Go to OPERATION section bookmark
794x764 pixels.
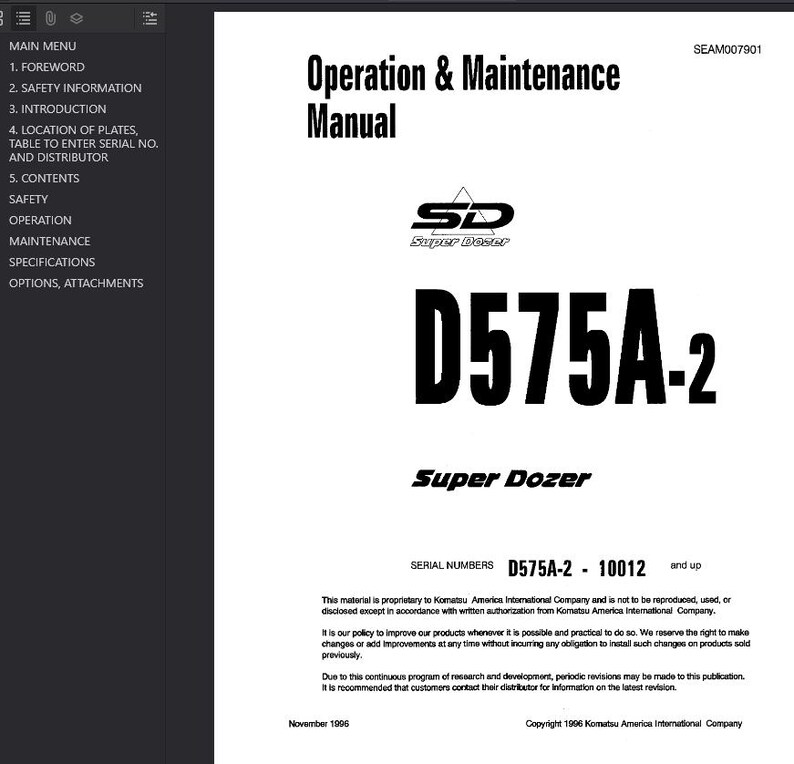[40, 220]
